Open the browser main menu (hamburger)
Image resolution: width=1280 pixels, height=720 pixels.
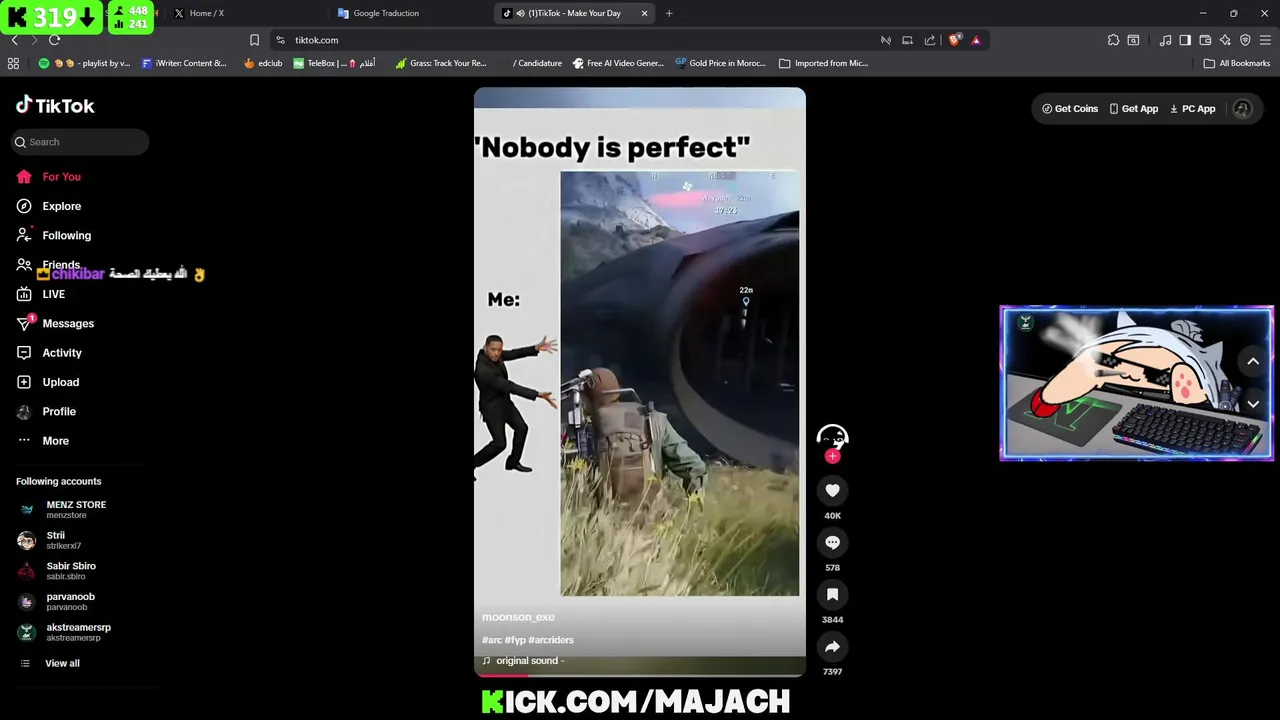pyautogui.click(x=1266, y=40)
